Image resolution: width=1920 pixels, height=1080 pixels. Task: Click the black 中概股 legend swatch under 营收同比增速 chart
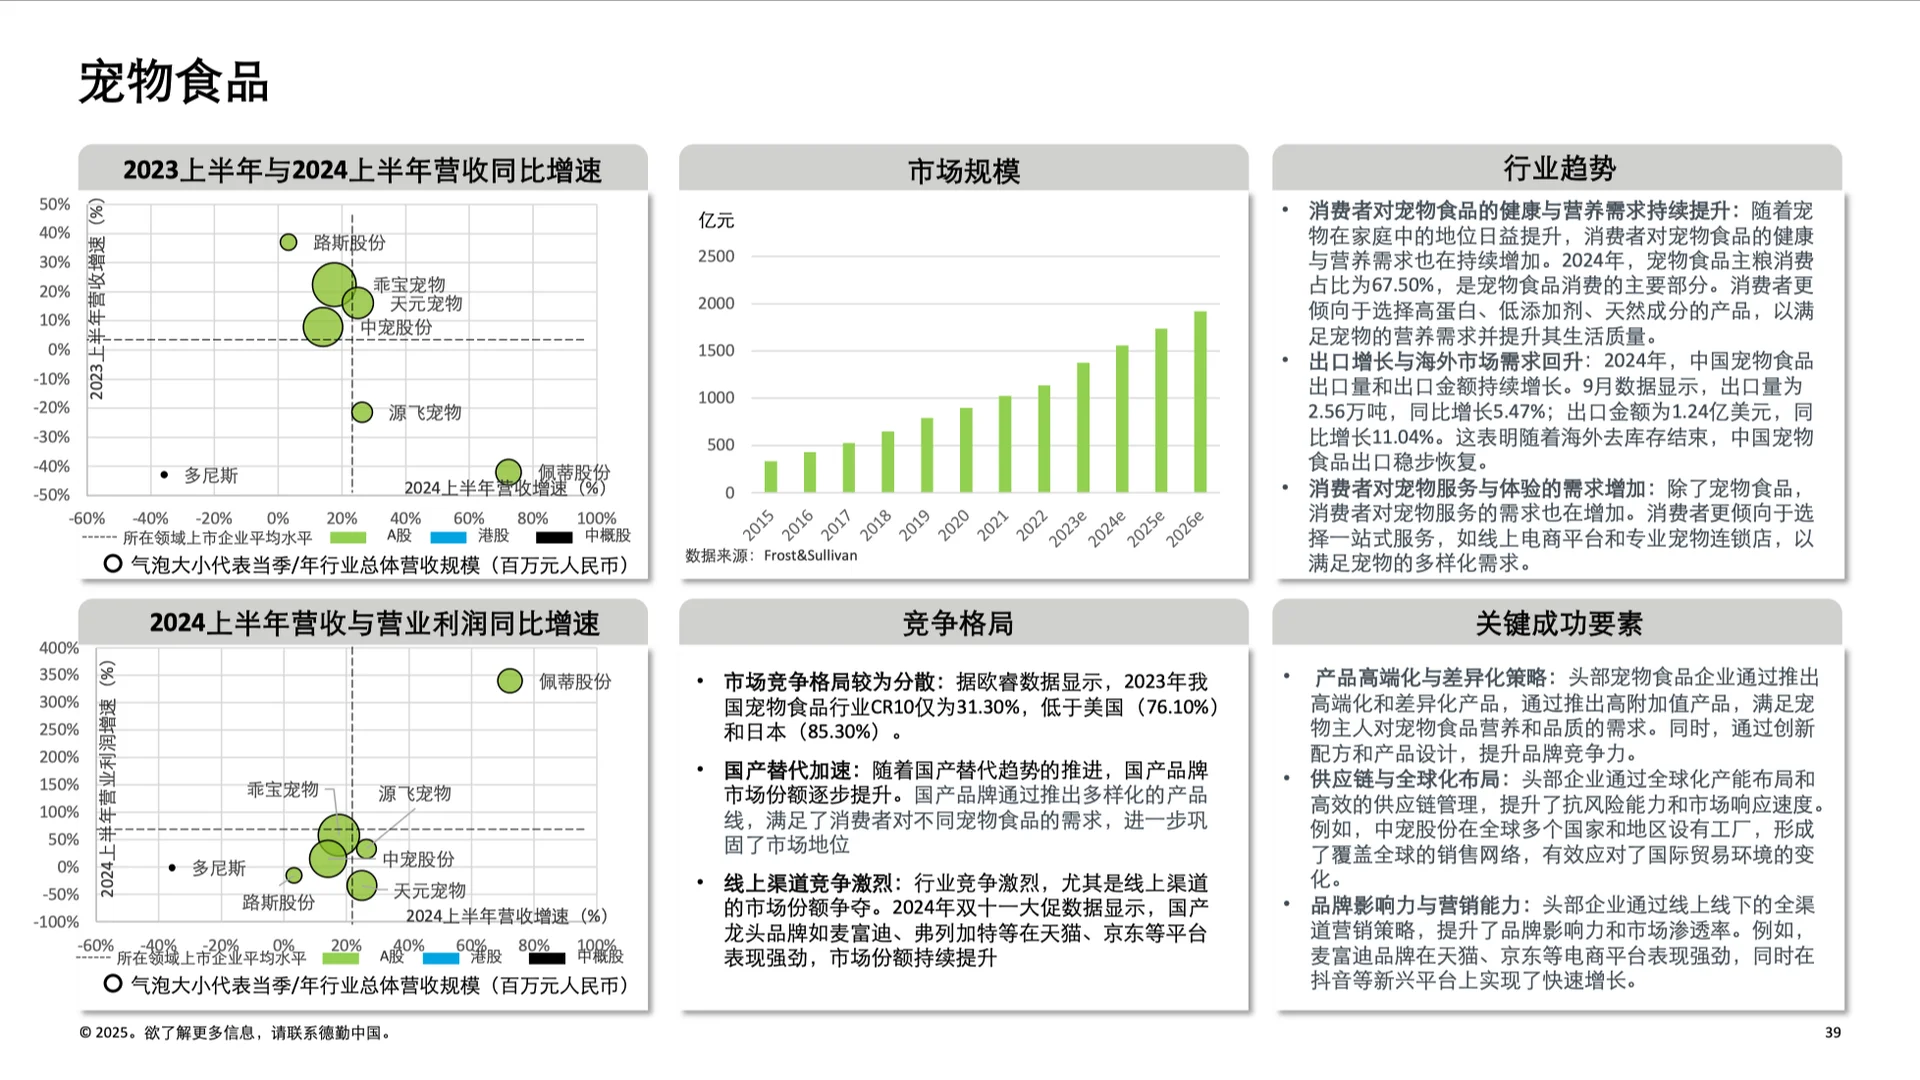[554, 537]
